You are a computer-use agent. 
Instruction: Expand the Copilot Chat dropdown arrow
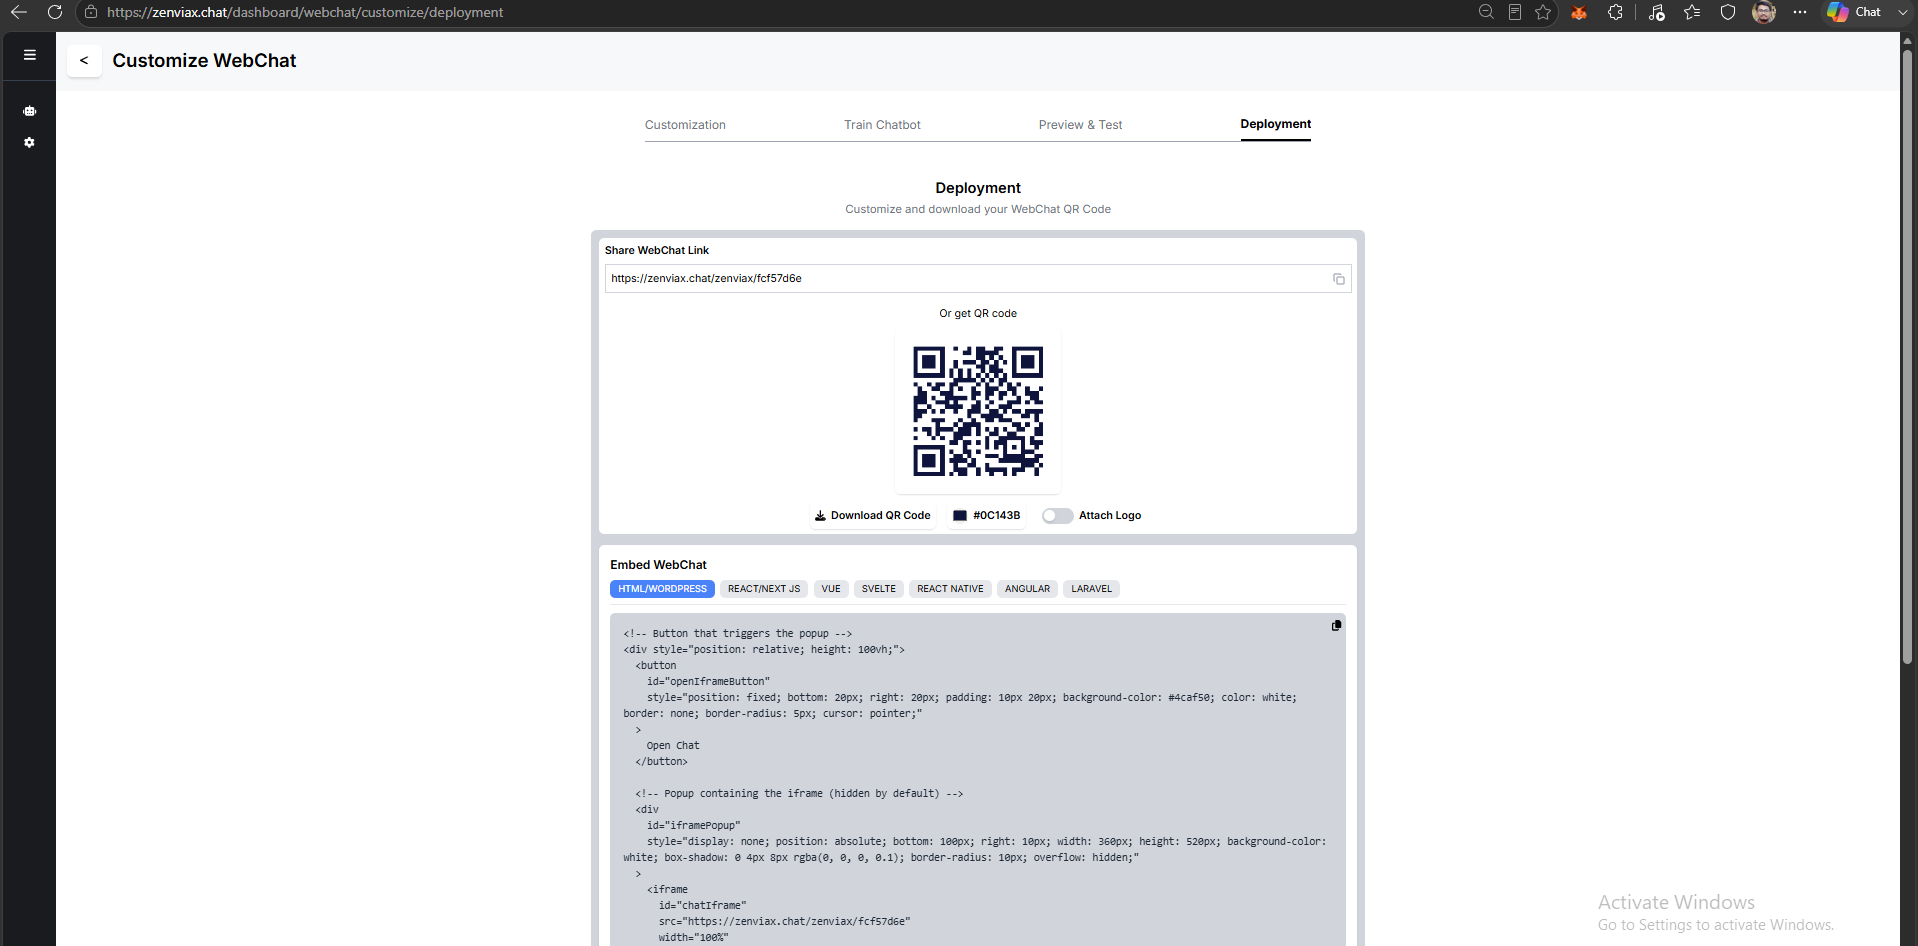point(1903,12)
